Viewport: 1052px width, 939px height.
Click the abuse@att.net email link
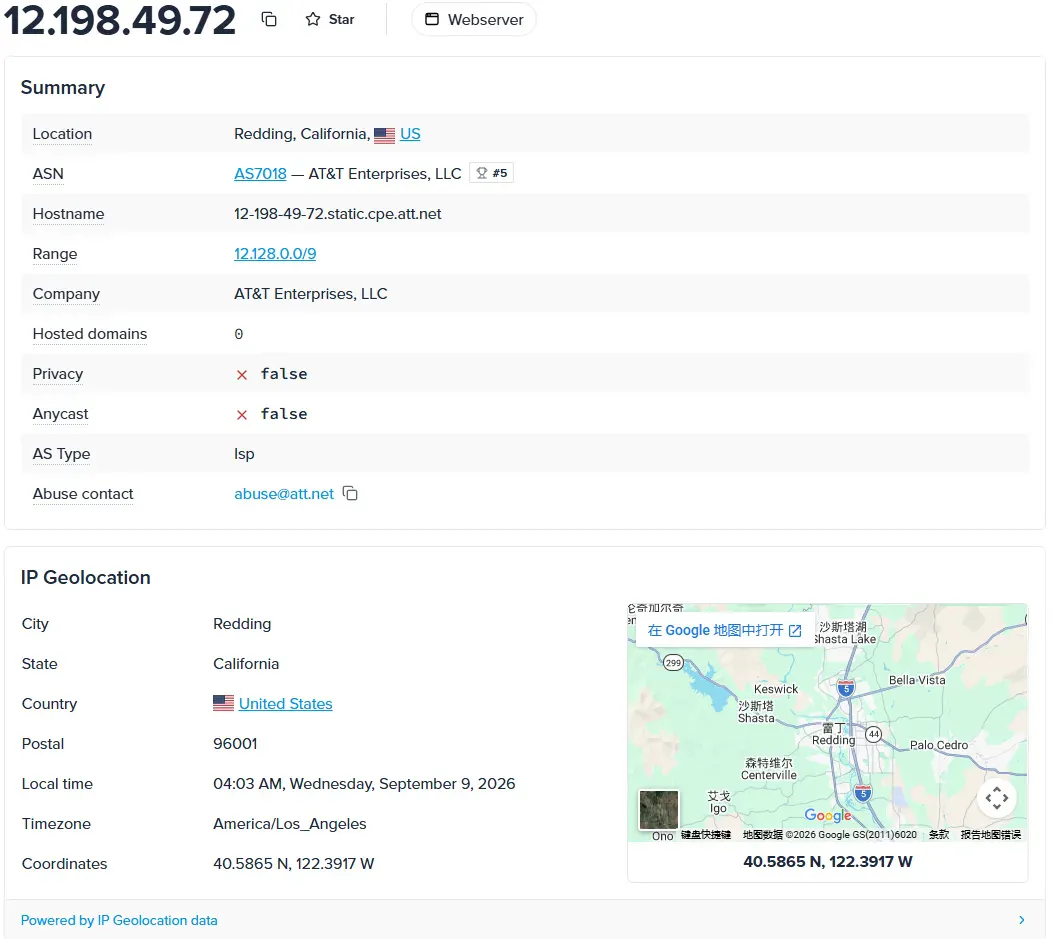[x=284, y=494]
